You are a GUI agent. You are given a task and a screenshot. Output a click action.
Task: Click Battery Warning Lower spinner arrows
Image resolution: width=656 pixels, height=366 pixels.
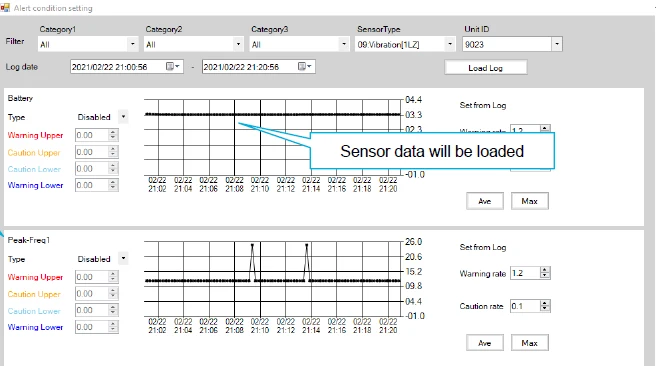(113, 185)
